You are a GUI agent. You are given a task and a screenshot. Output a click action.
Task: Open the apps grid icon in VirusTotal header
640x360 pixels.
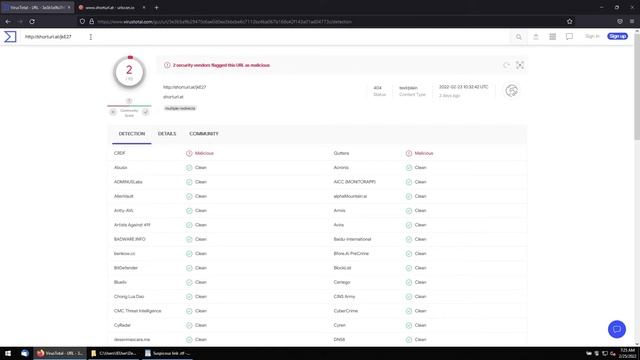(553, 37)
